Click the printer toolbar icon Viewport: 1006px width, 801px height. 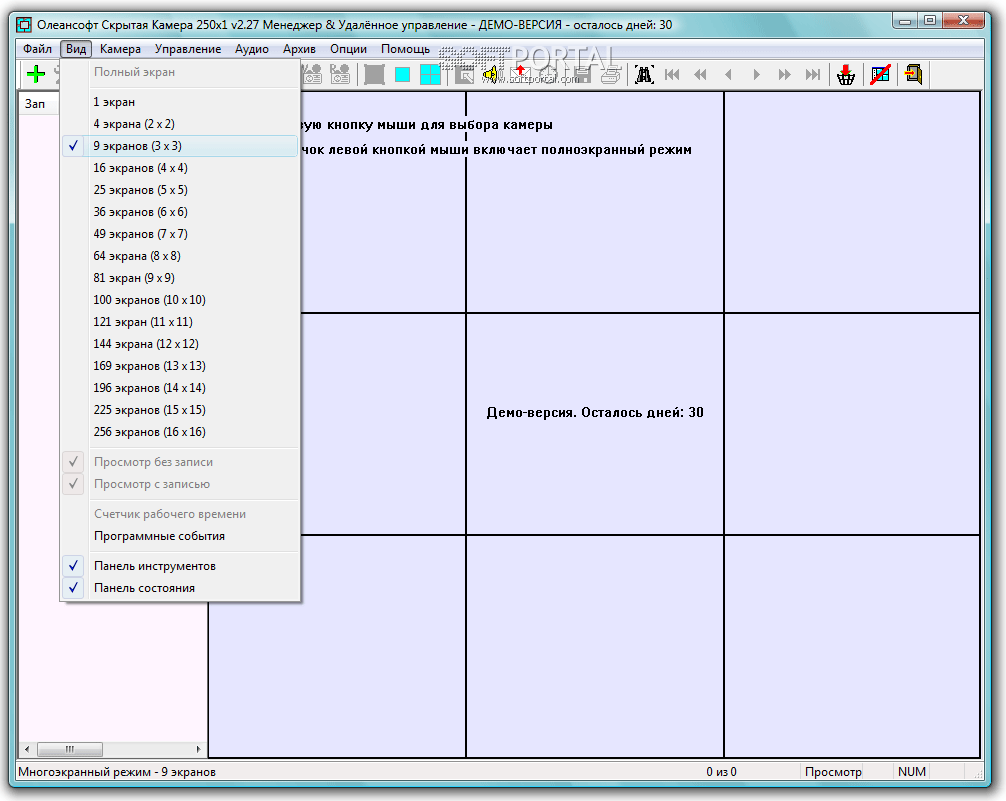[x=610, y=75]
